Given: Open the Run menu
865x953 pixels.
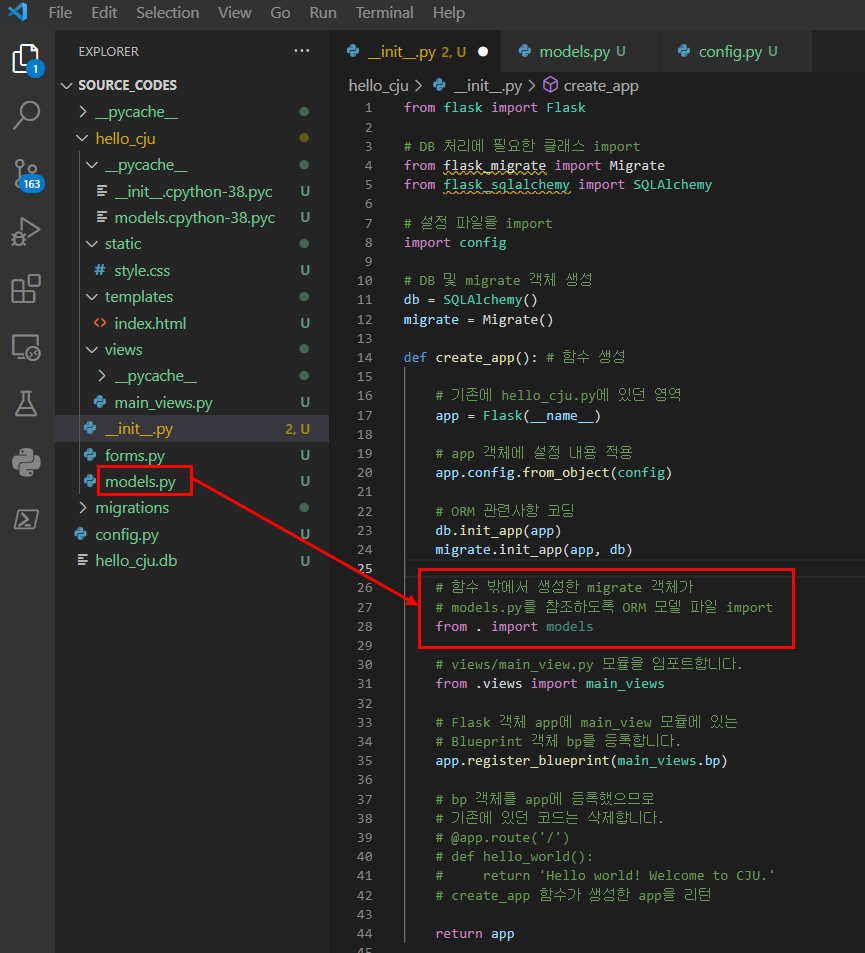Looking at the screenshot, I should click(323, 13).
